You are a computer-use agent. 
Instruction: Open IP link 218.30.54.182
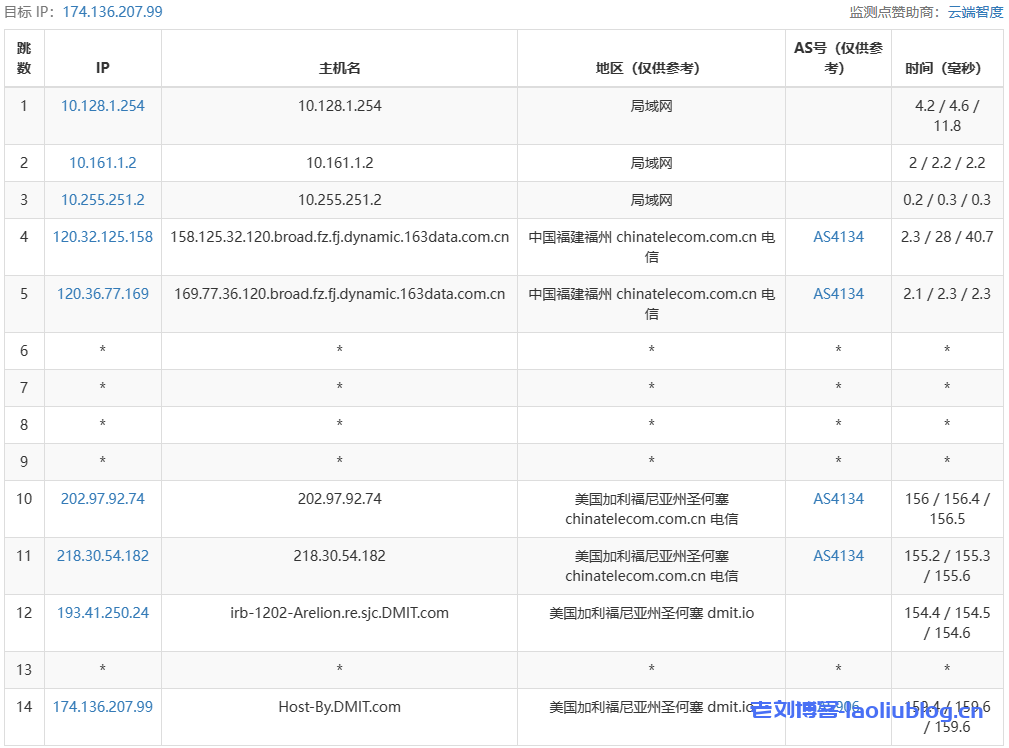(x=103, y=555)
